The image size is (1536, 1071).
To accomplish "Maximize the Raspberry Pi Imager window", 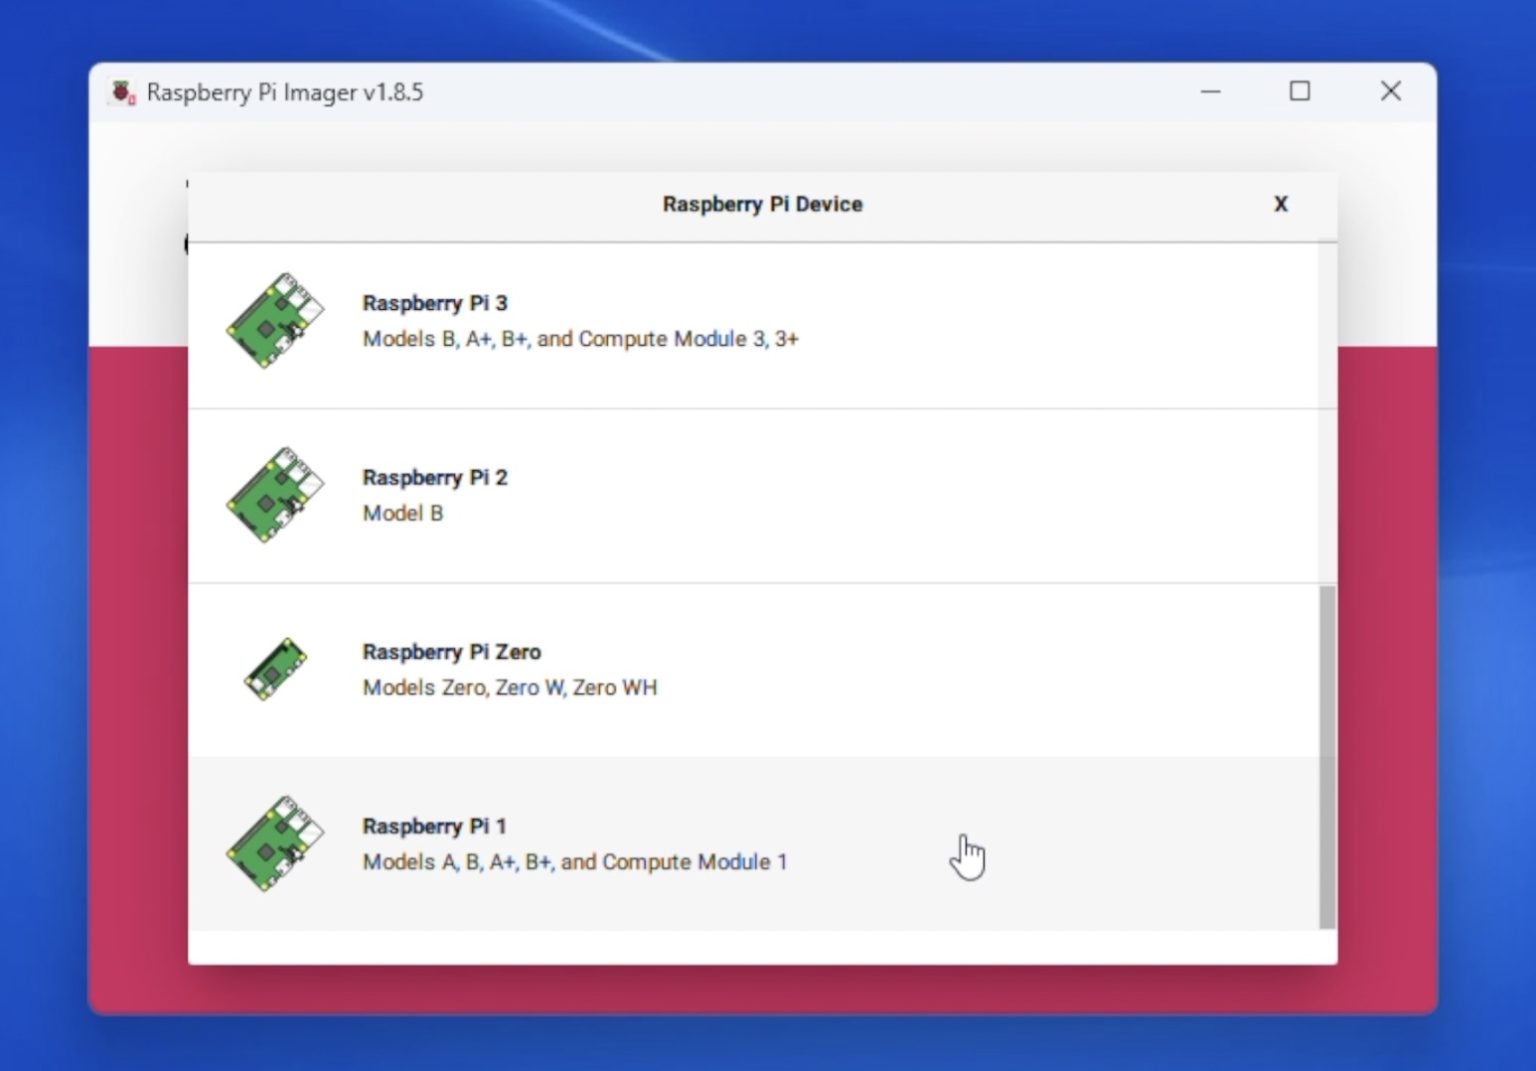I will [x=1300, y=91].
